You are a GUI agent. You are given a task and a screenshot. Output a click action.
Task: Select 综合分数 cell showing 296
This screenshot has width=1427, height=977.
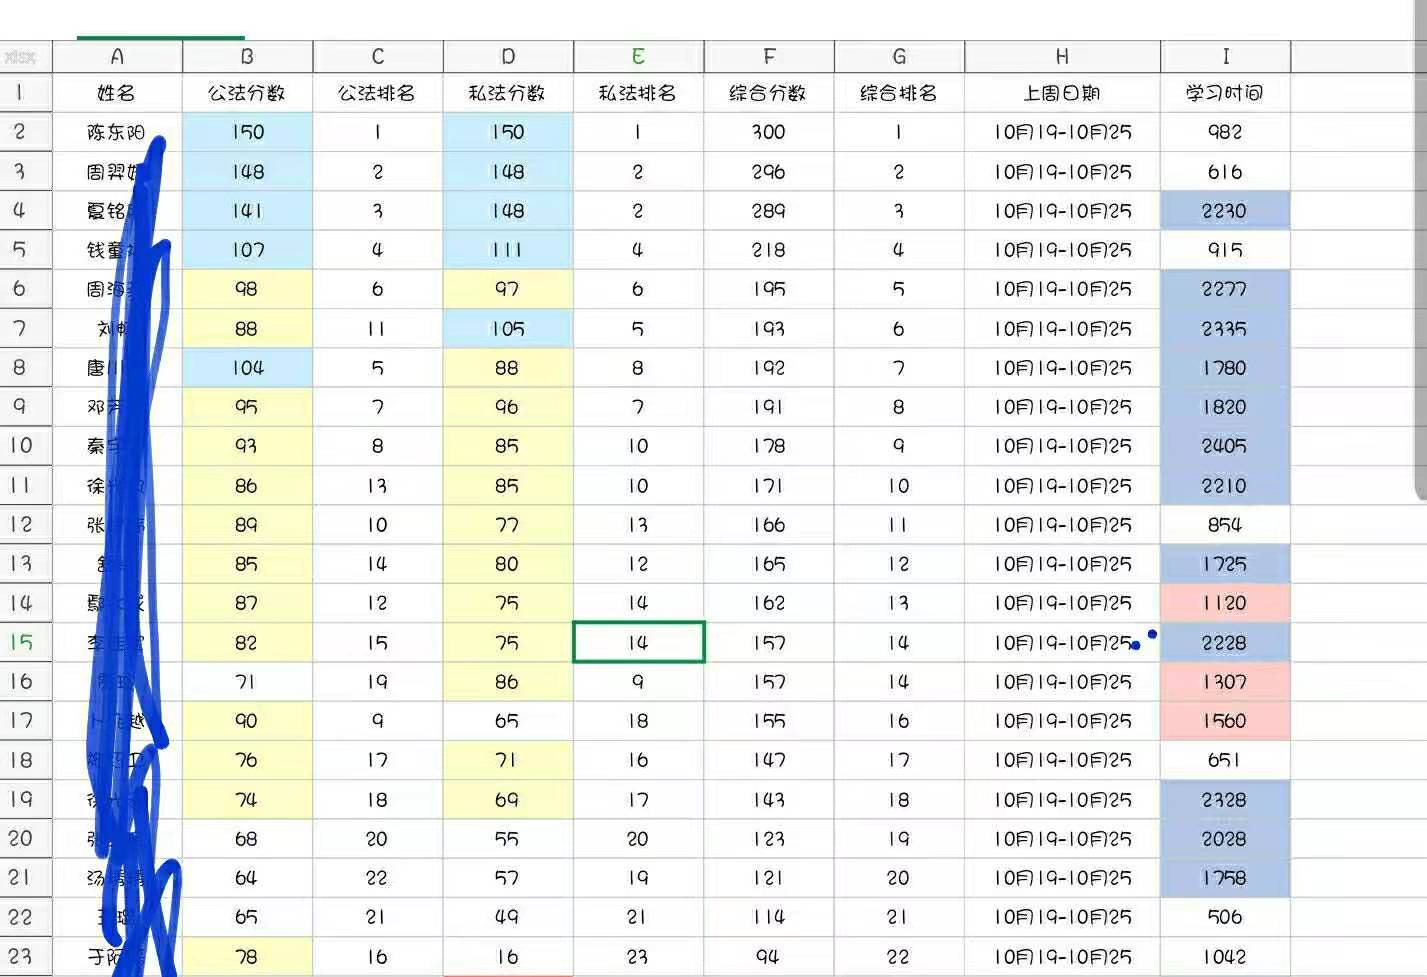tap(769, 172)
